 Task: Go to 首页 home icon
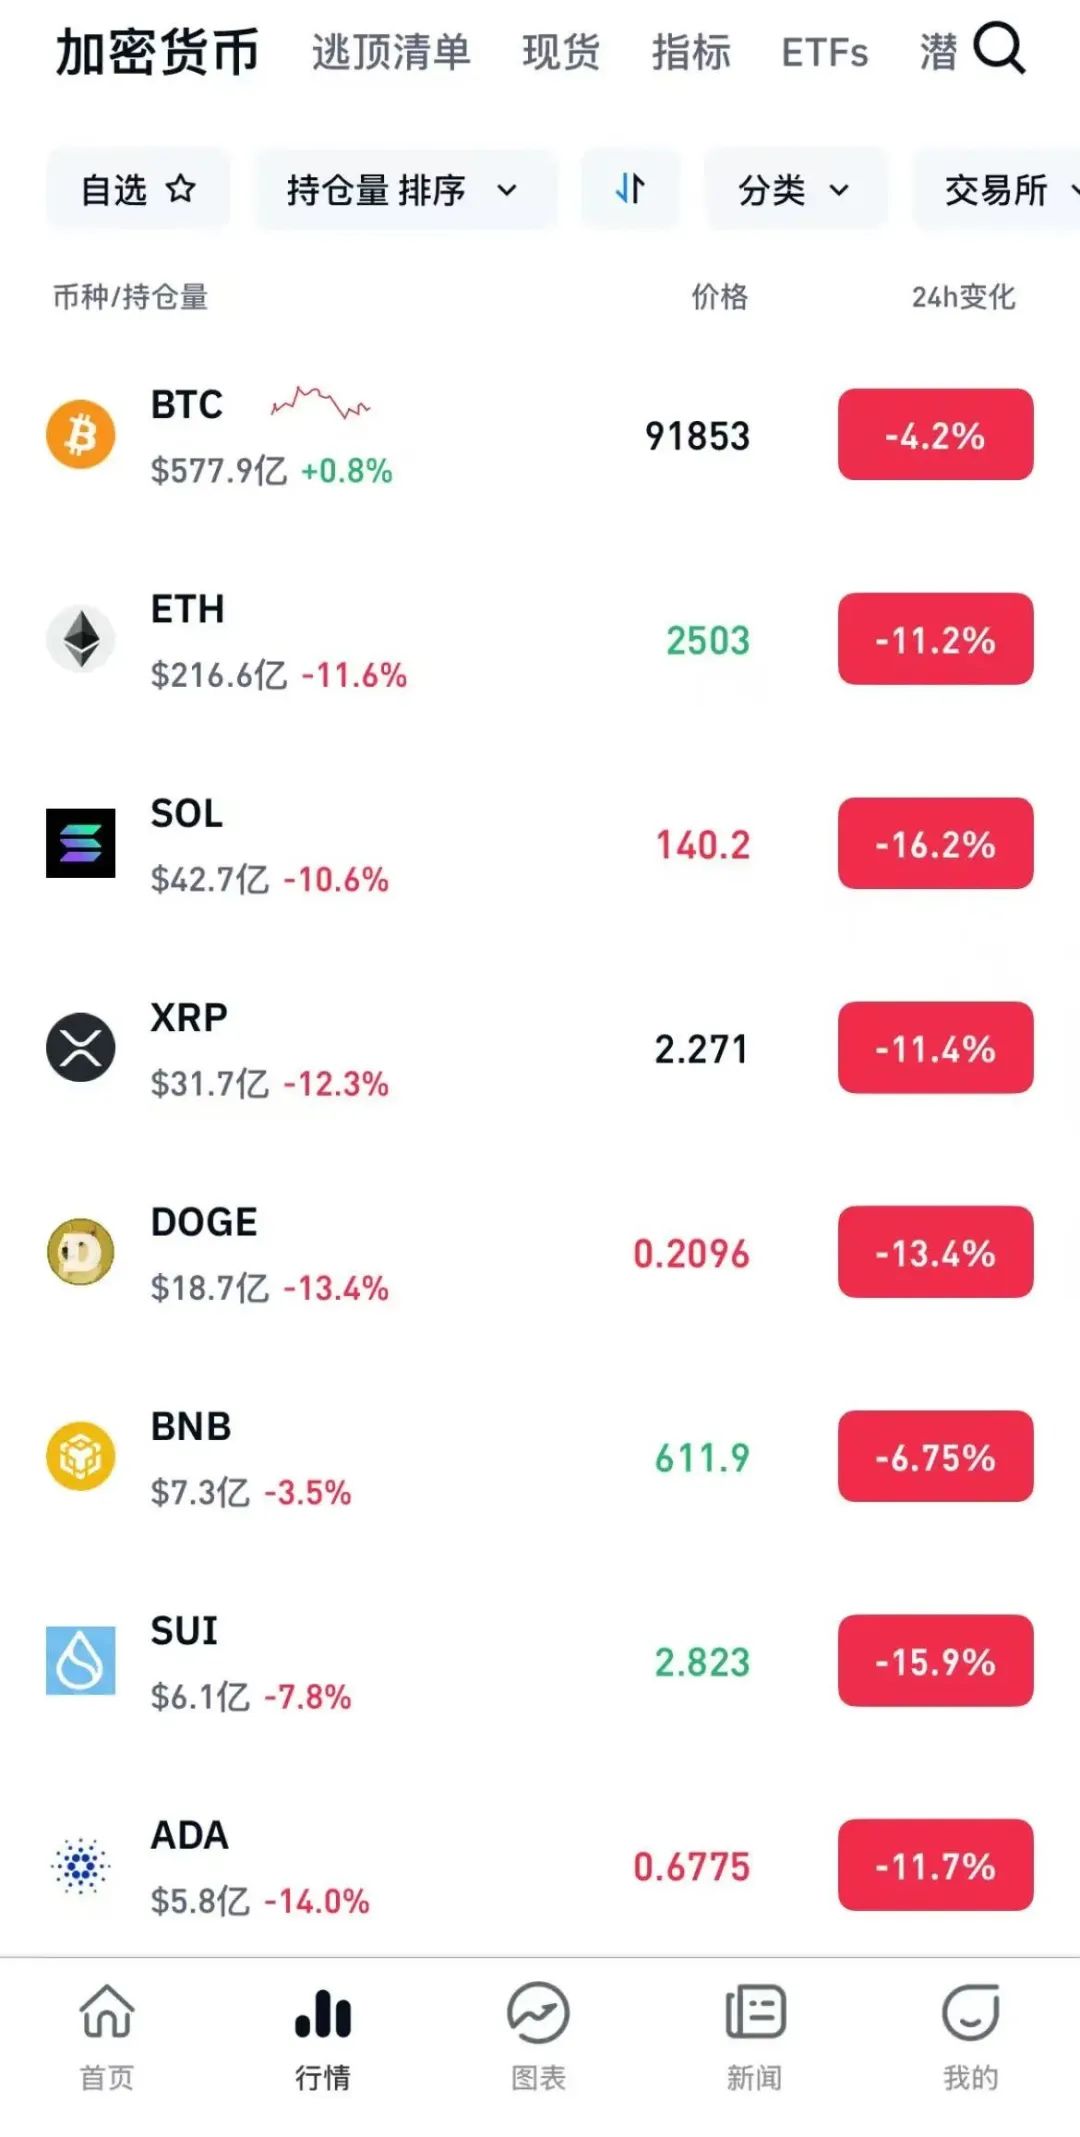[x=107, y=2014]
